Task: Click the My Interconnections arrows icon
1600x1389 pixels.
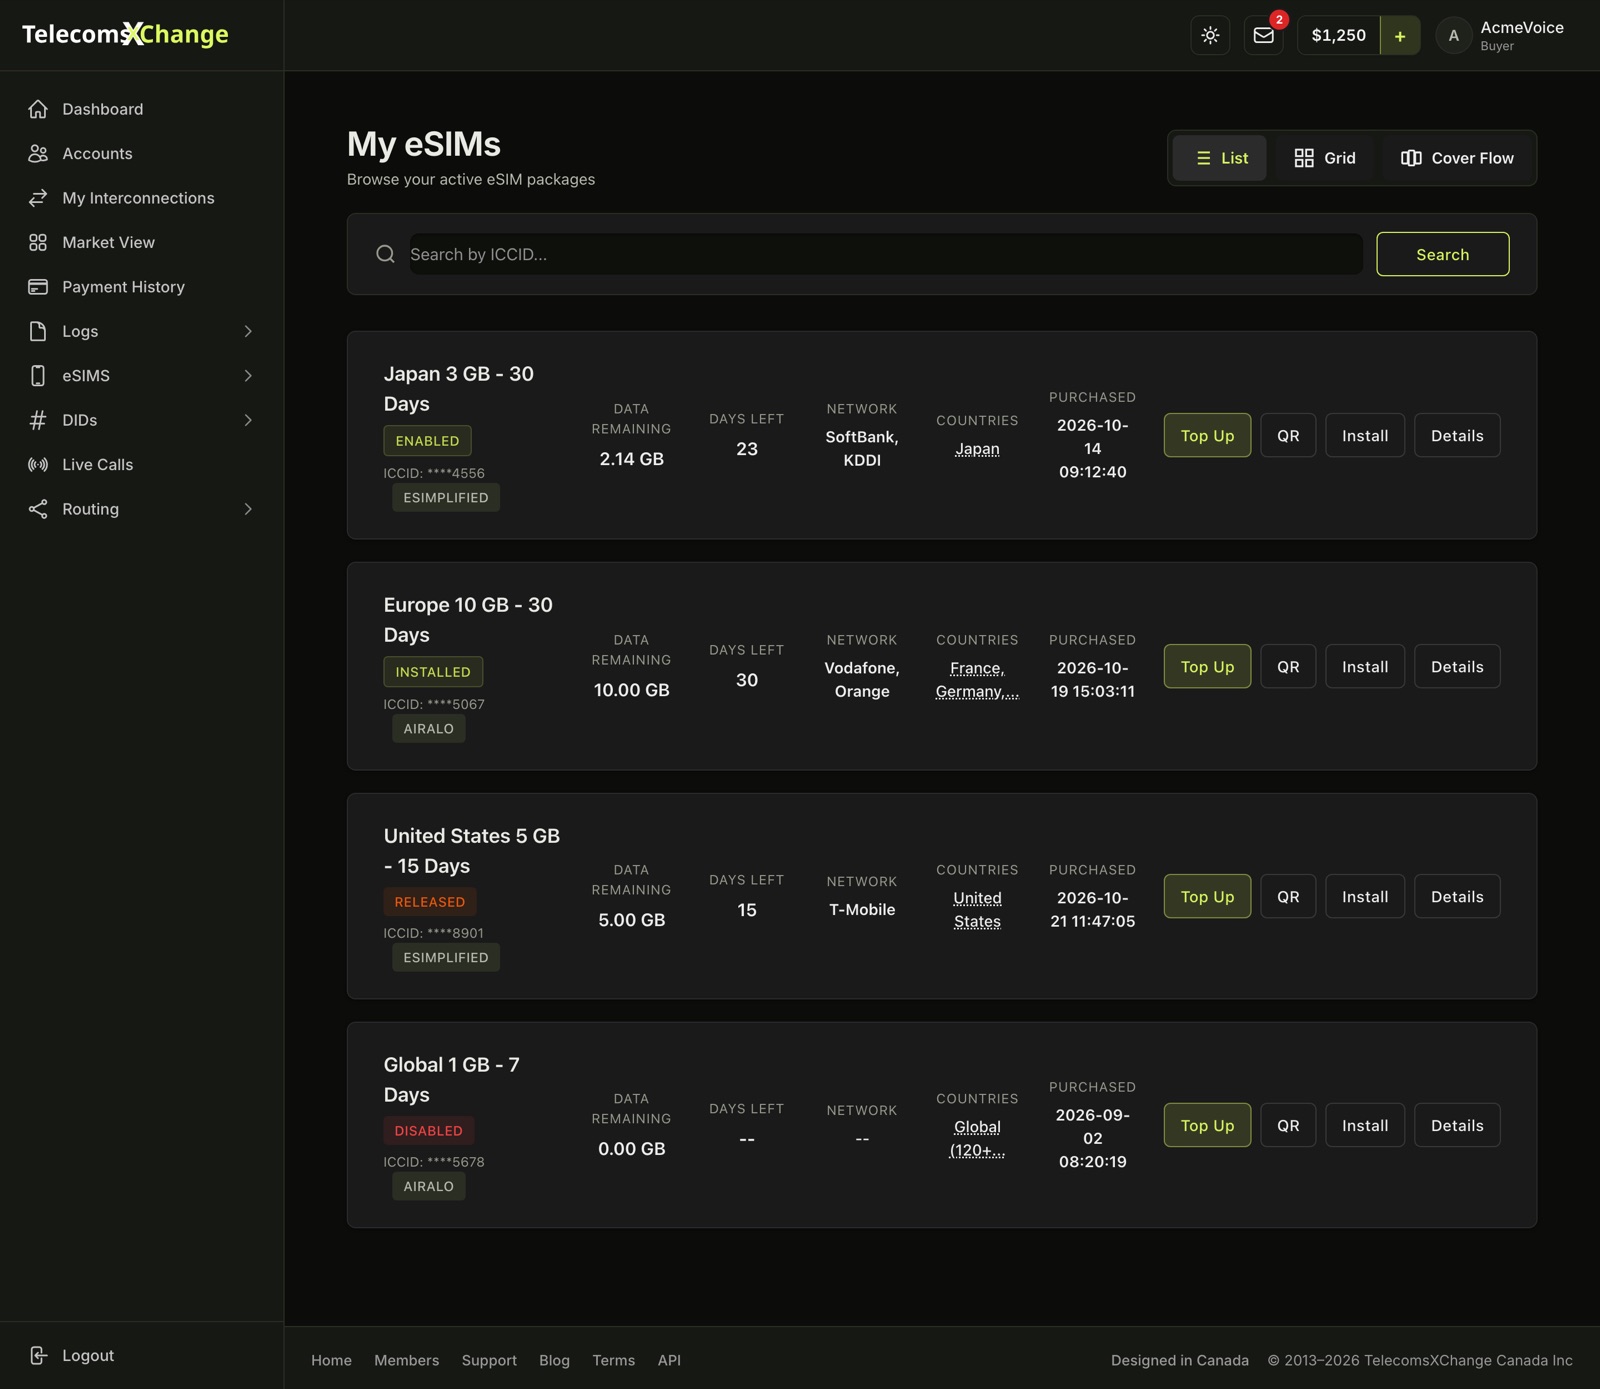Action: tap(38, 198)
